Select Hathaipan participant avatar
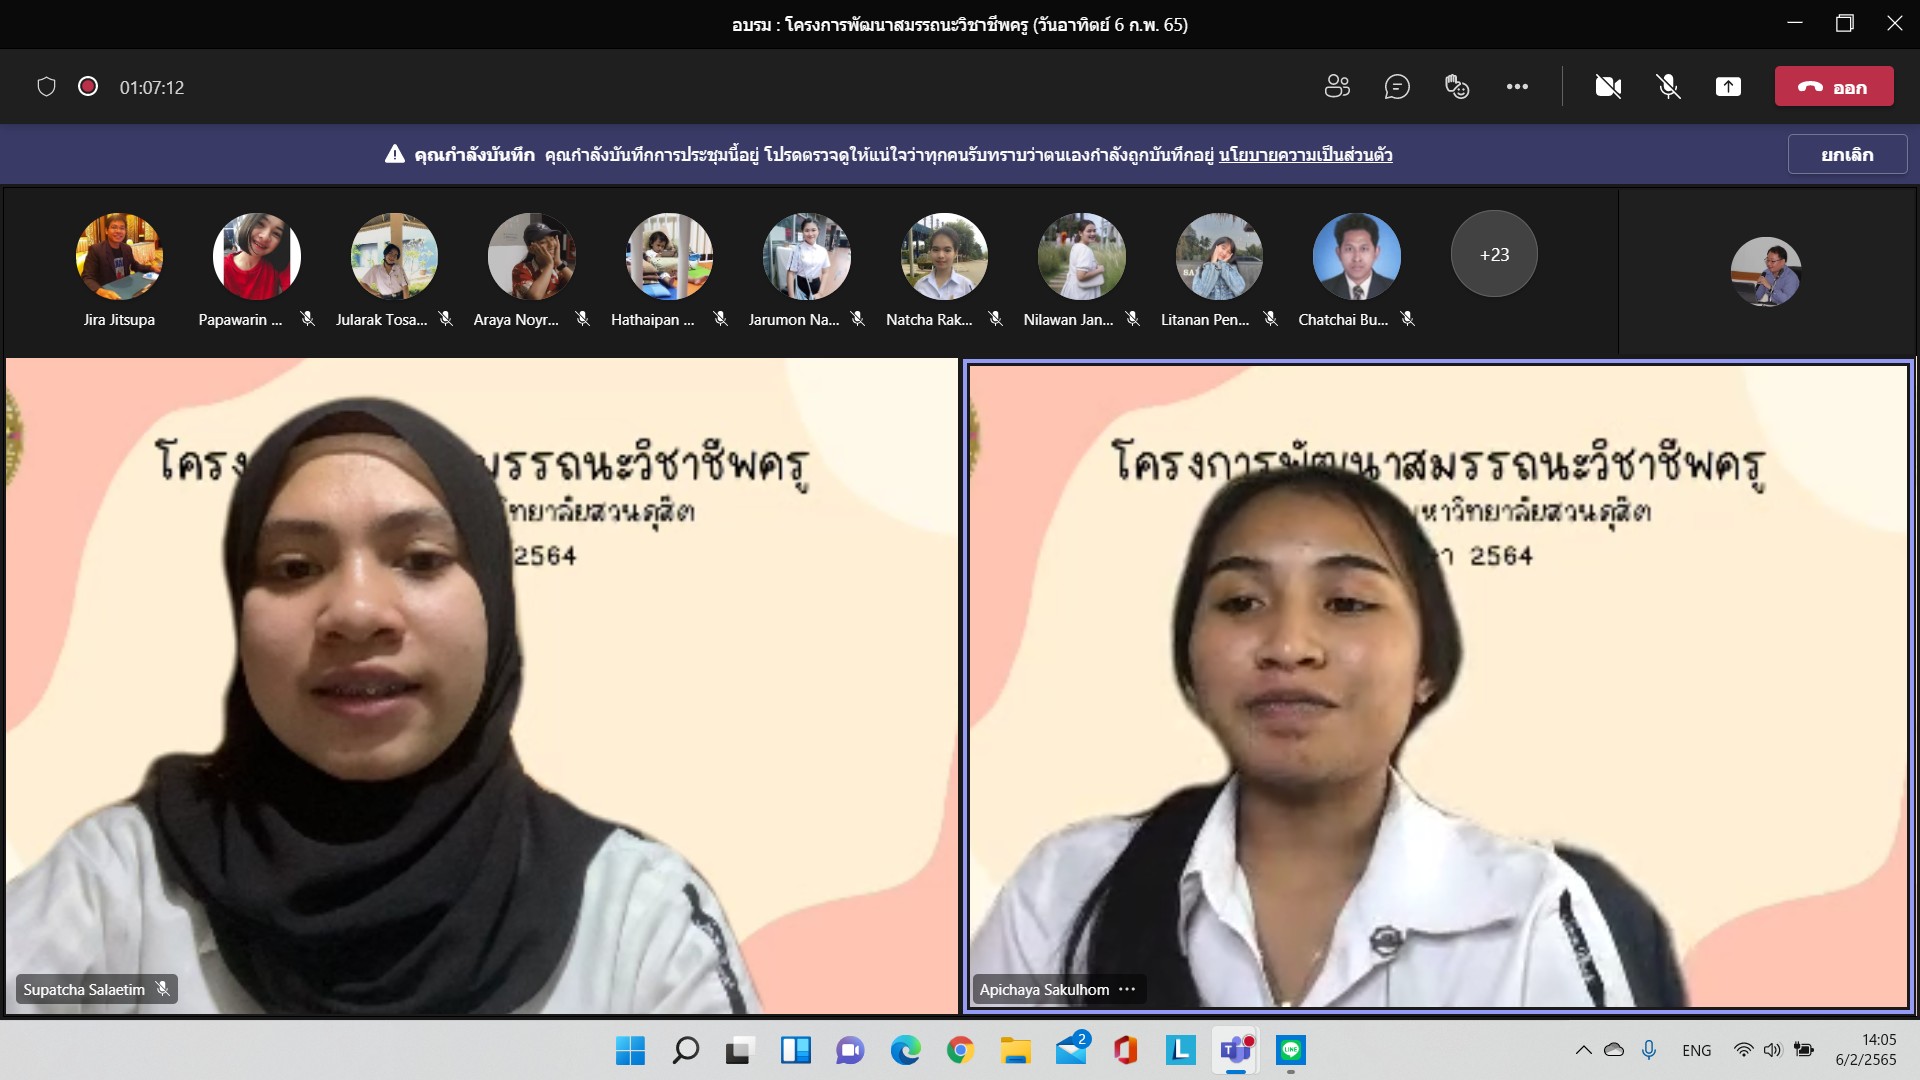The image size is (1920, 1080). 669,256
